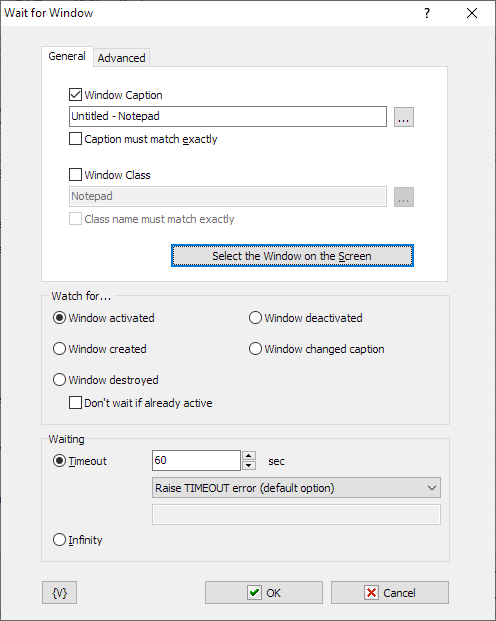Uncheck the Window Caption checkbox

point(75,95)
